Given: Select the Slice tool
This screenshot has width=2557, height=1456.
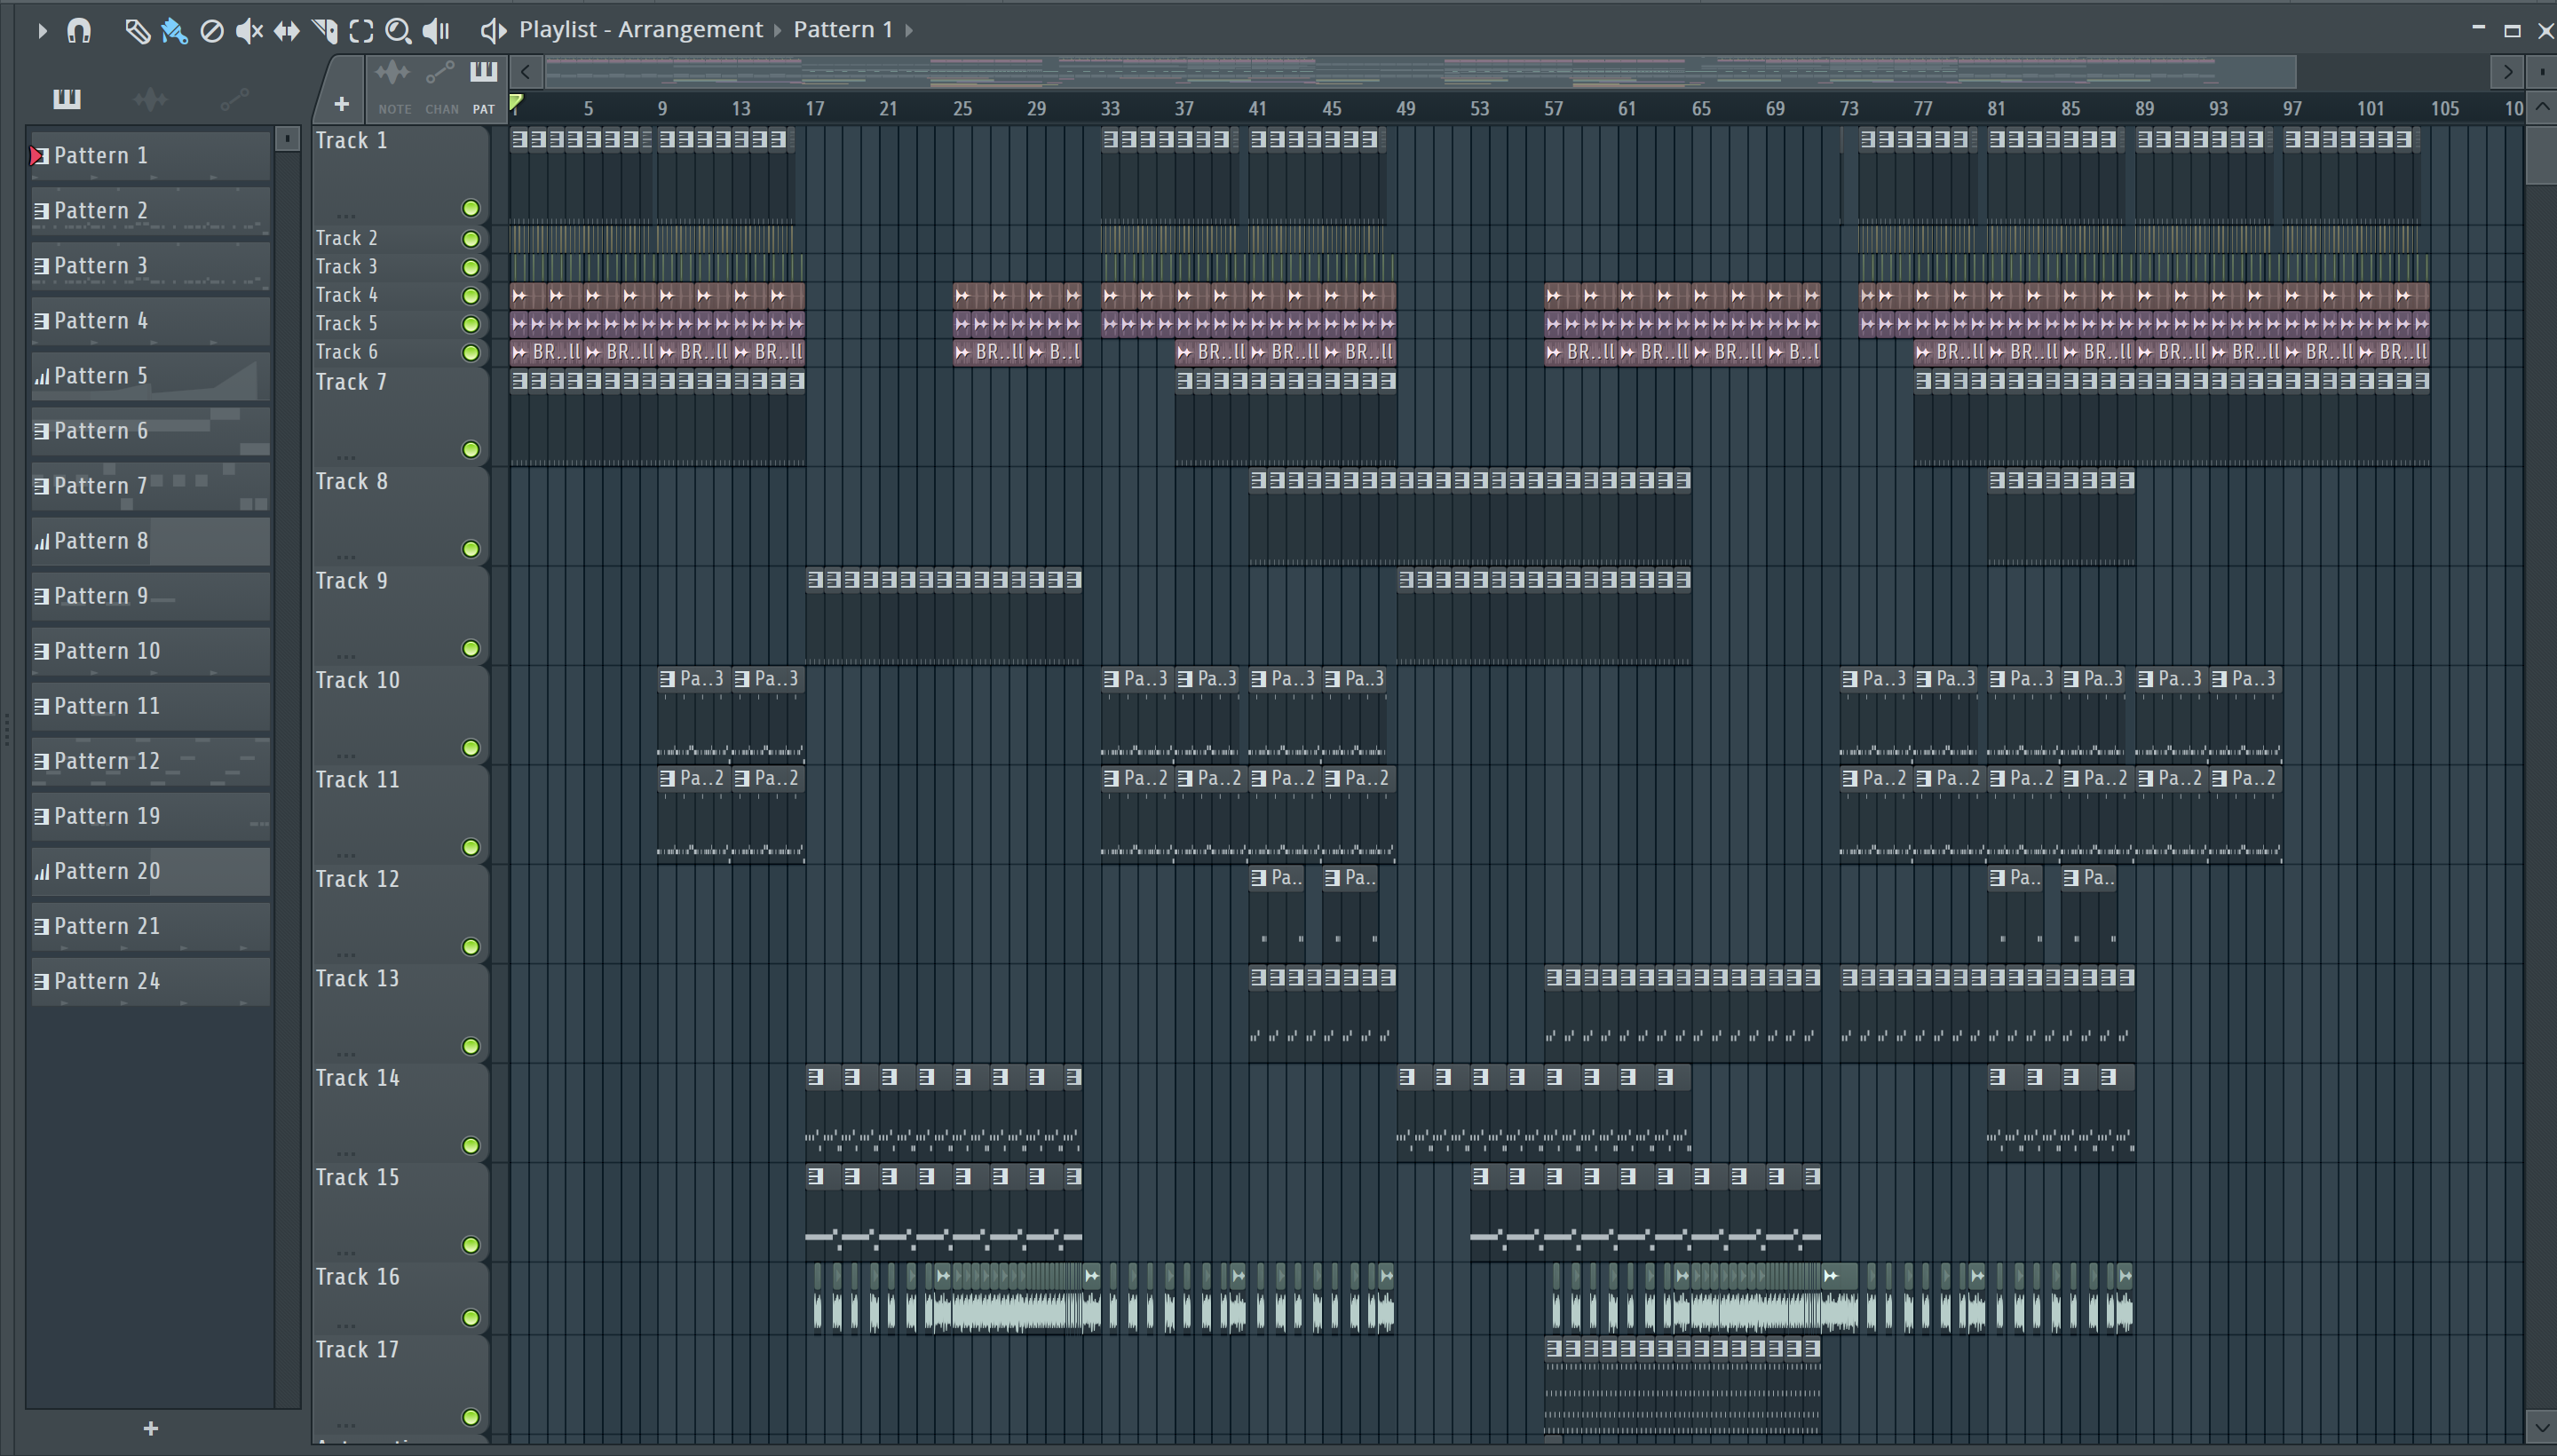Looking at the screenshot, I should [325, 31].
